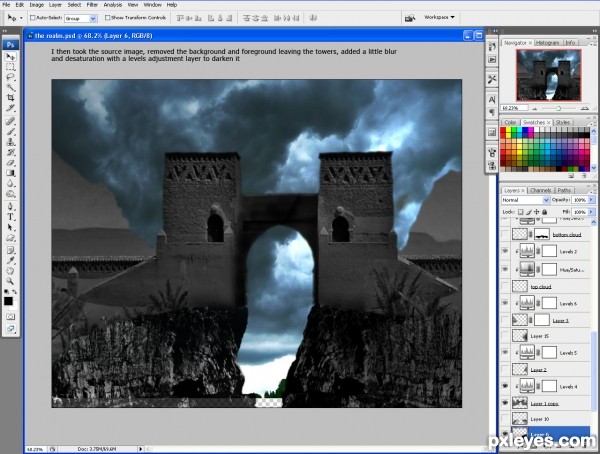600x454 pixels.
Task: Enable Show Transform Controls checkbox
Action: [108, 18]
